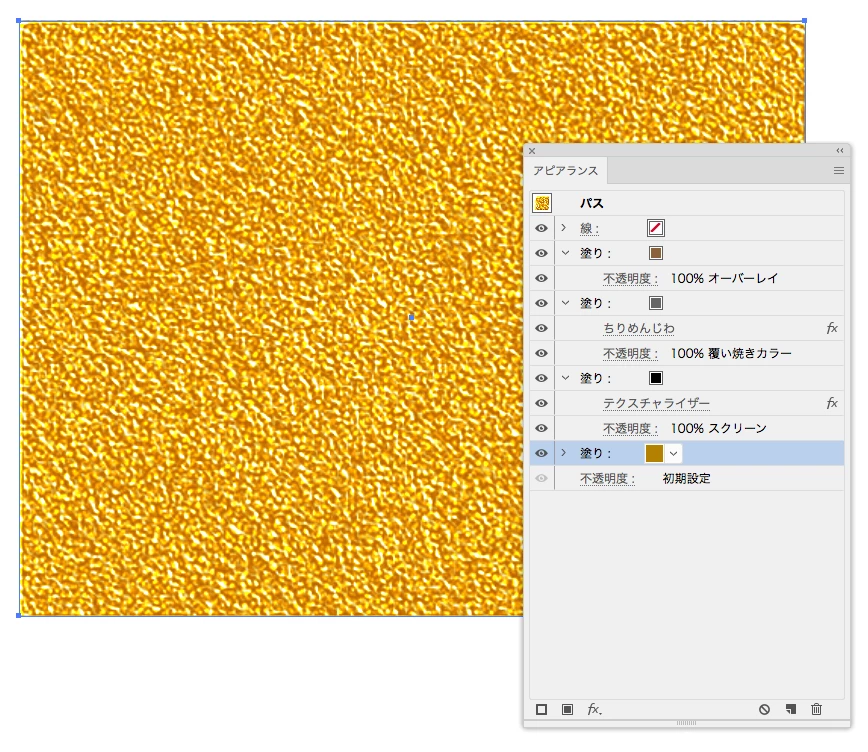Open fx options on テクスチャライザー row

coord(831,403)
